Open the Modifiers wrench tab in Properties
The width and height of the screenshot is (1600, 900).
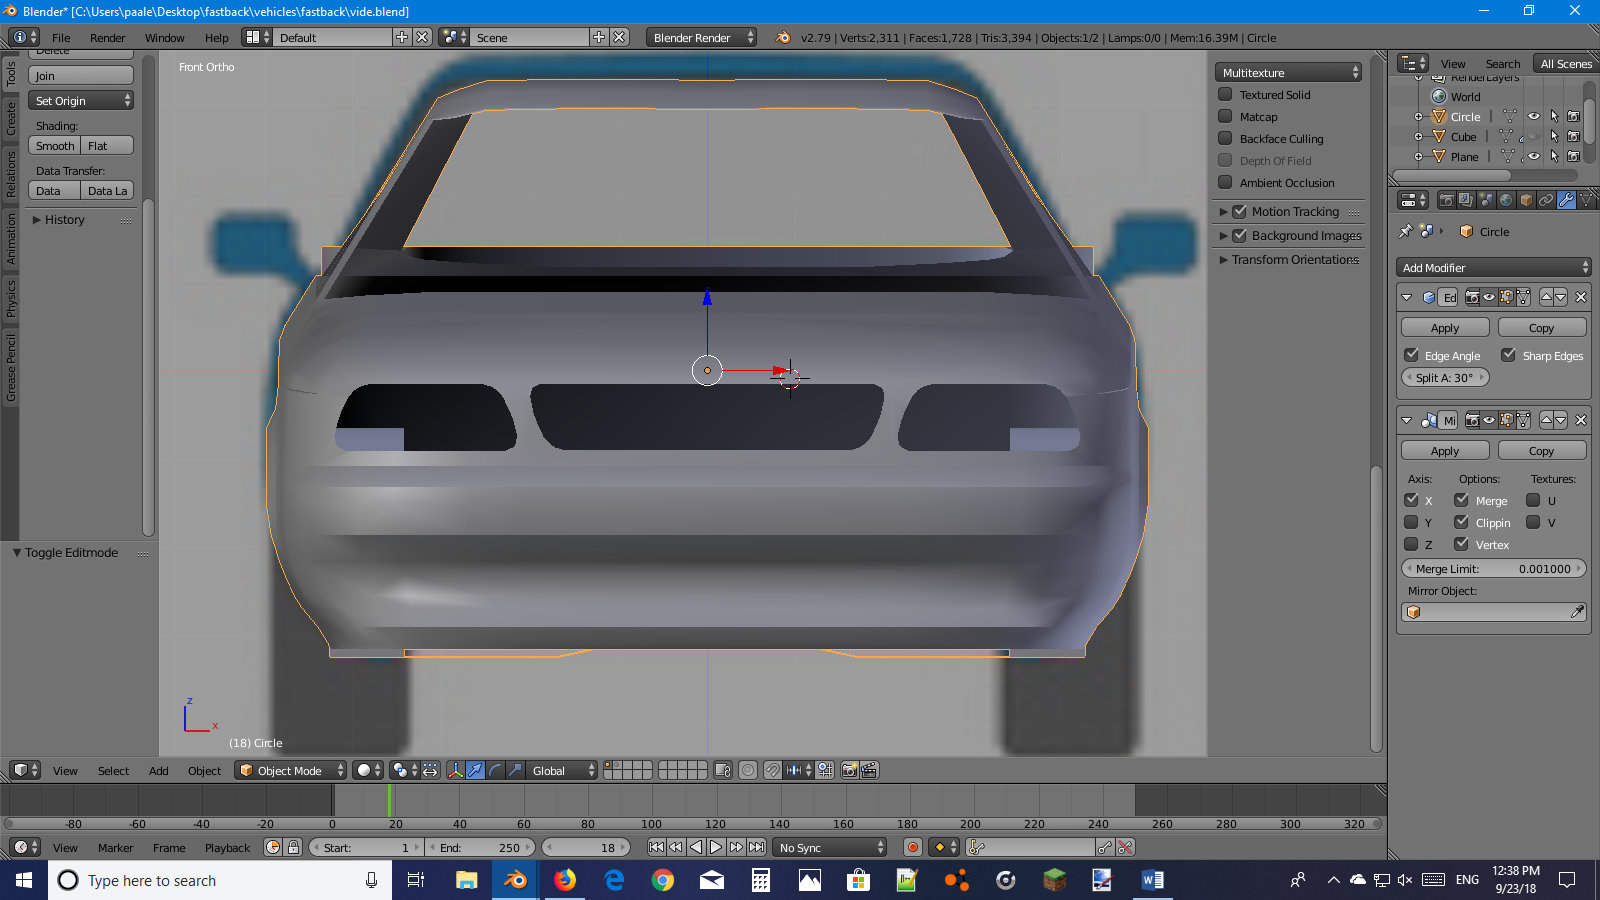[x=1566, y=200]
